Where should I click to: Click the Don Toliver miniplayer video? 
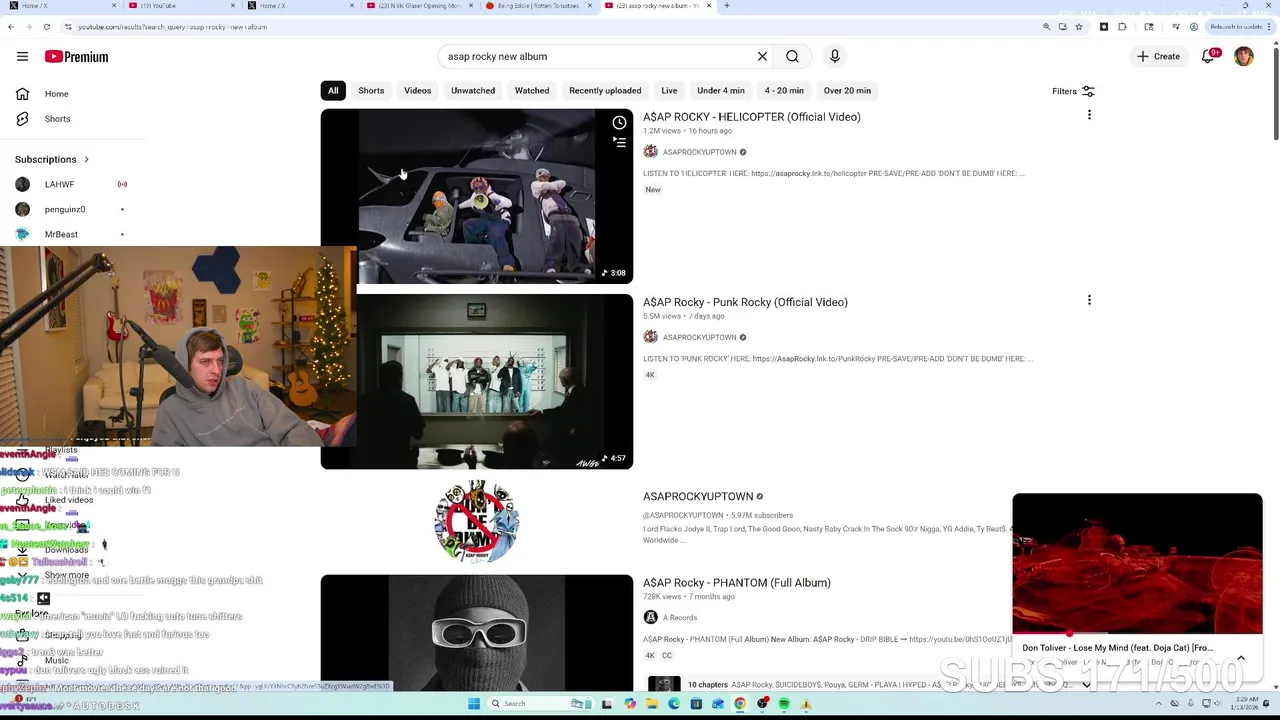click(1137, 563)
